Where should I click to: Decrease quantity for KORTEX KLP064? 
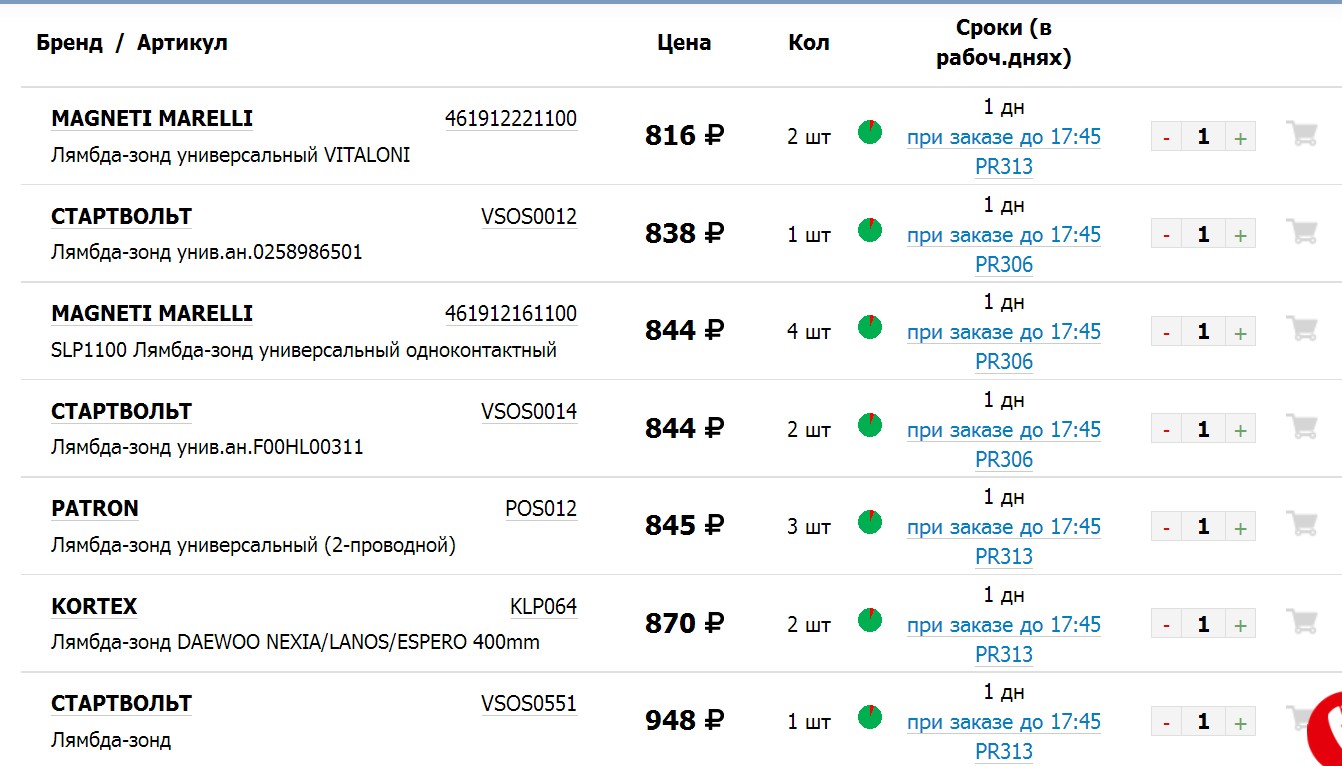(1167, 625)
